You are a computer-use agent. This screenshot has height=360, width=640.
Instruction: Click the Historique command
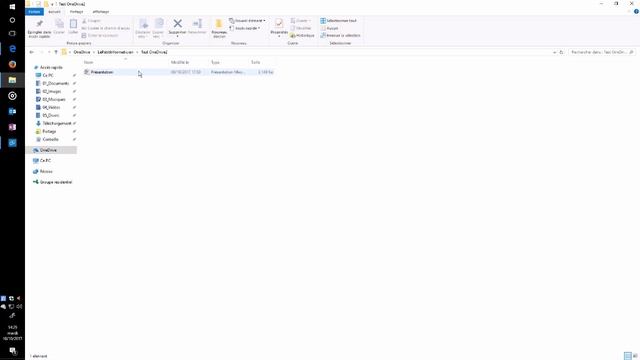coord(302,36)
